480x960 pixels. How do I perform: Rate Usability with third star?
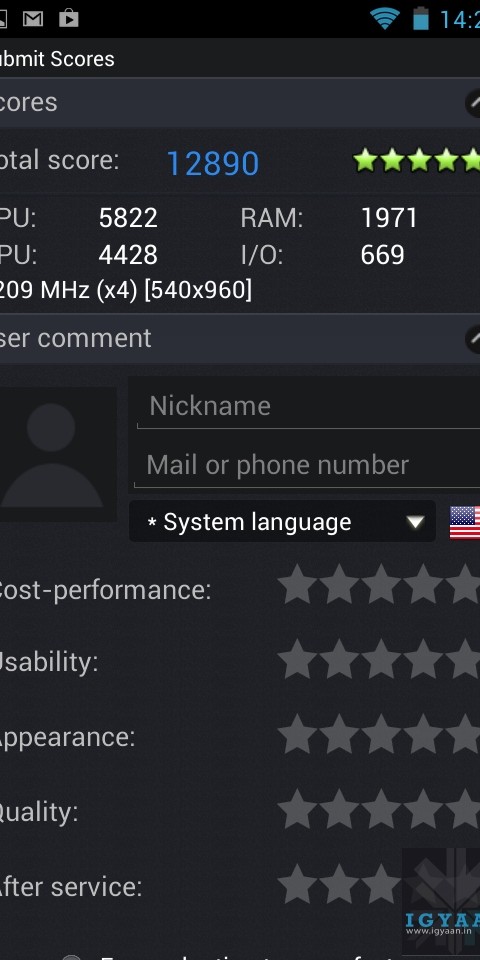click(381, 659)
